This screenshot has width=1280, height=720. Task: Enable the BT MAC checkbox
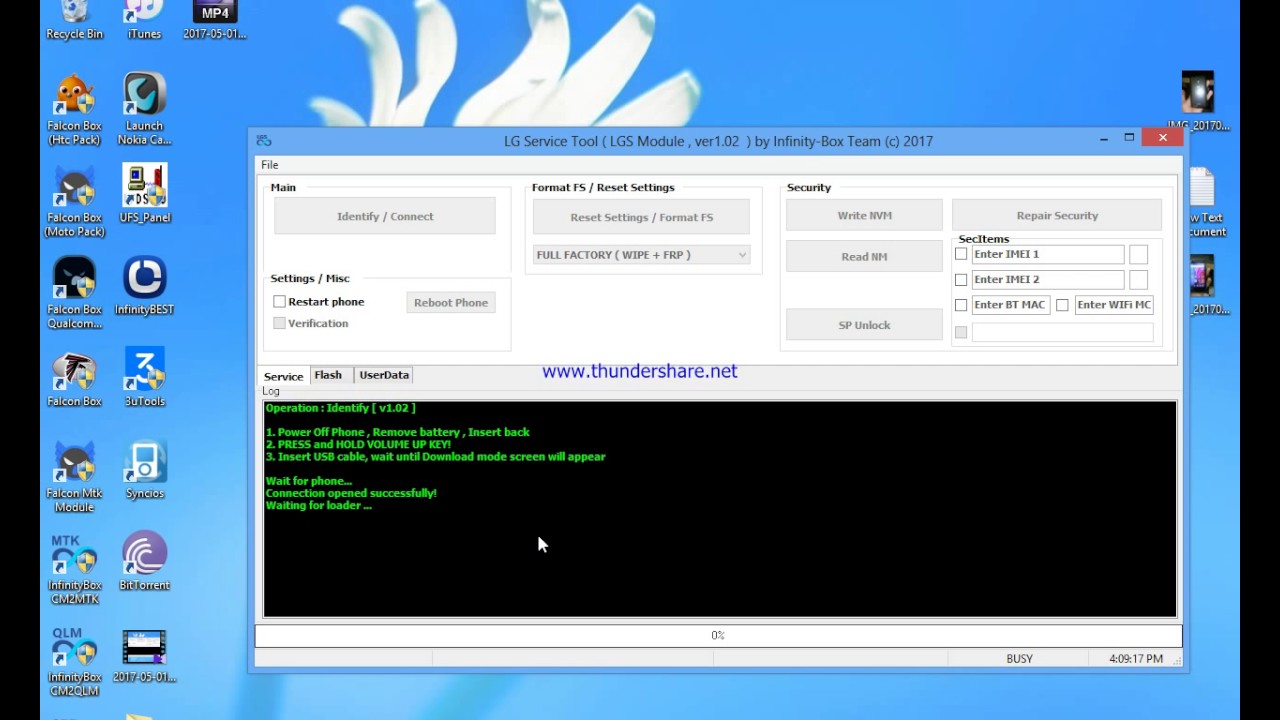961,305
